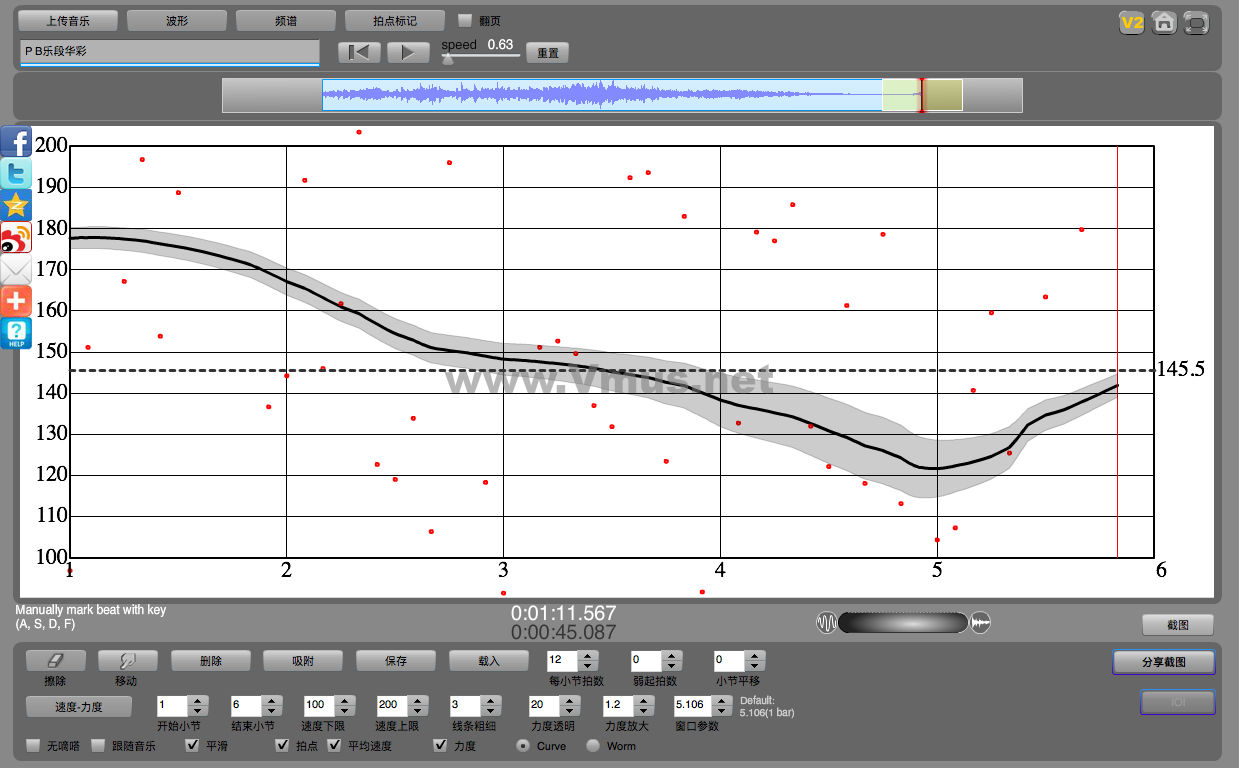Share via the Twitter icon
The width and height of the screenshot is (1239, 768).
pyautogui.click(x=16, y=174)
